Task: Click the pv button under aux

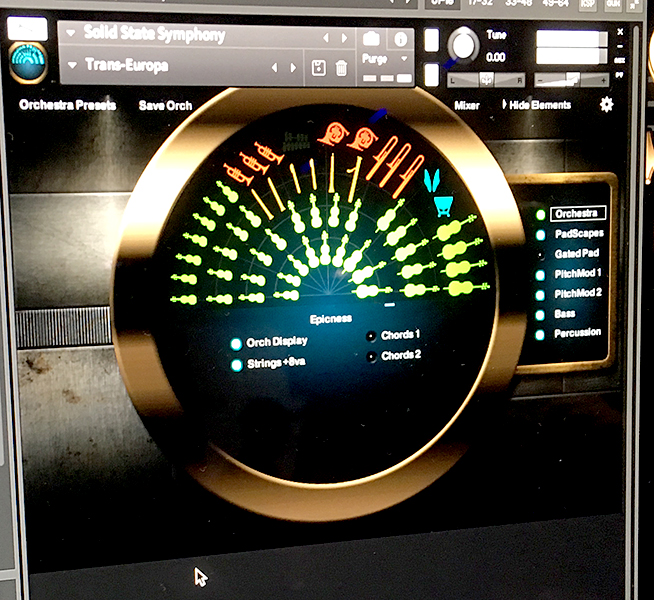Action: [x=619, y=75]
